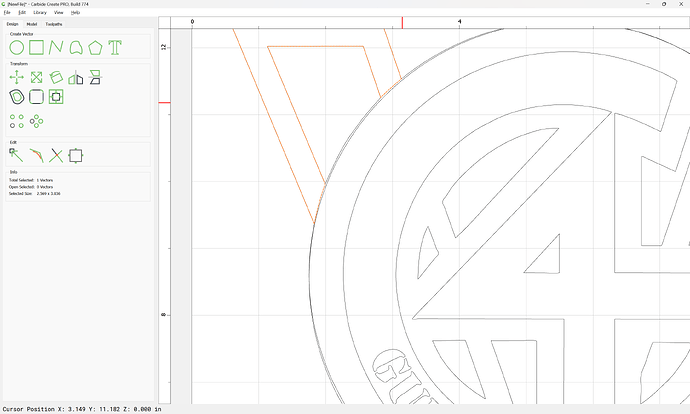The width and height of the screenshot is (690, 414).
Task: Select the Polyline creation tool
Action: (56, 48)
